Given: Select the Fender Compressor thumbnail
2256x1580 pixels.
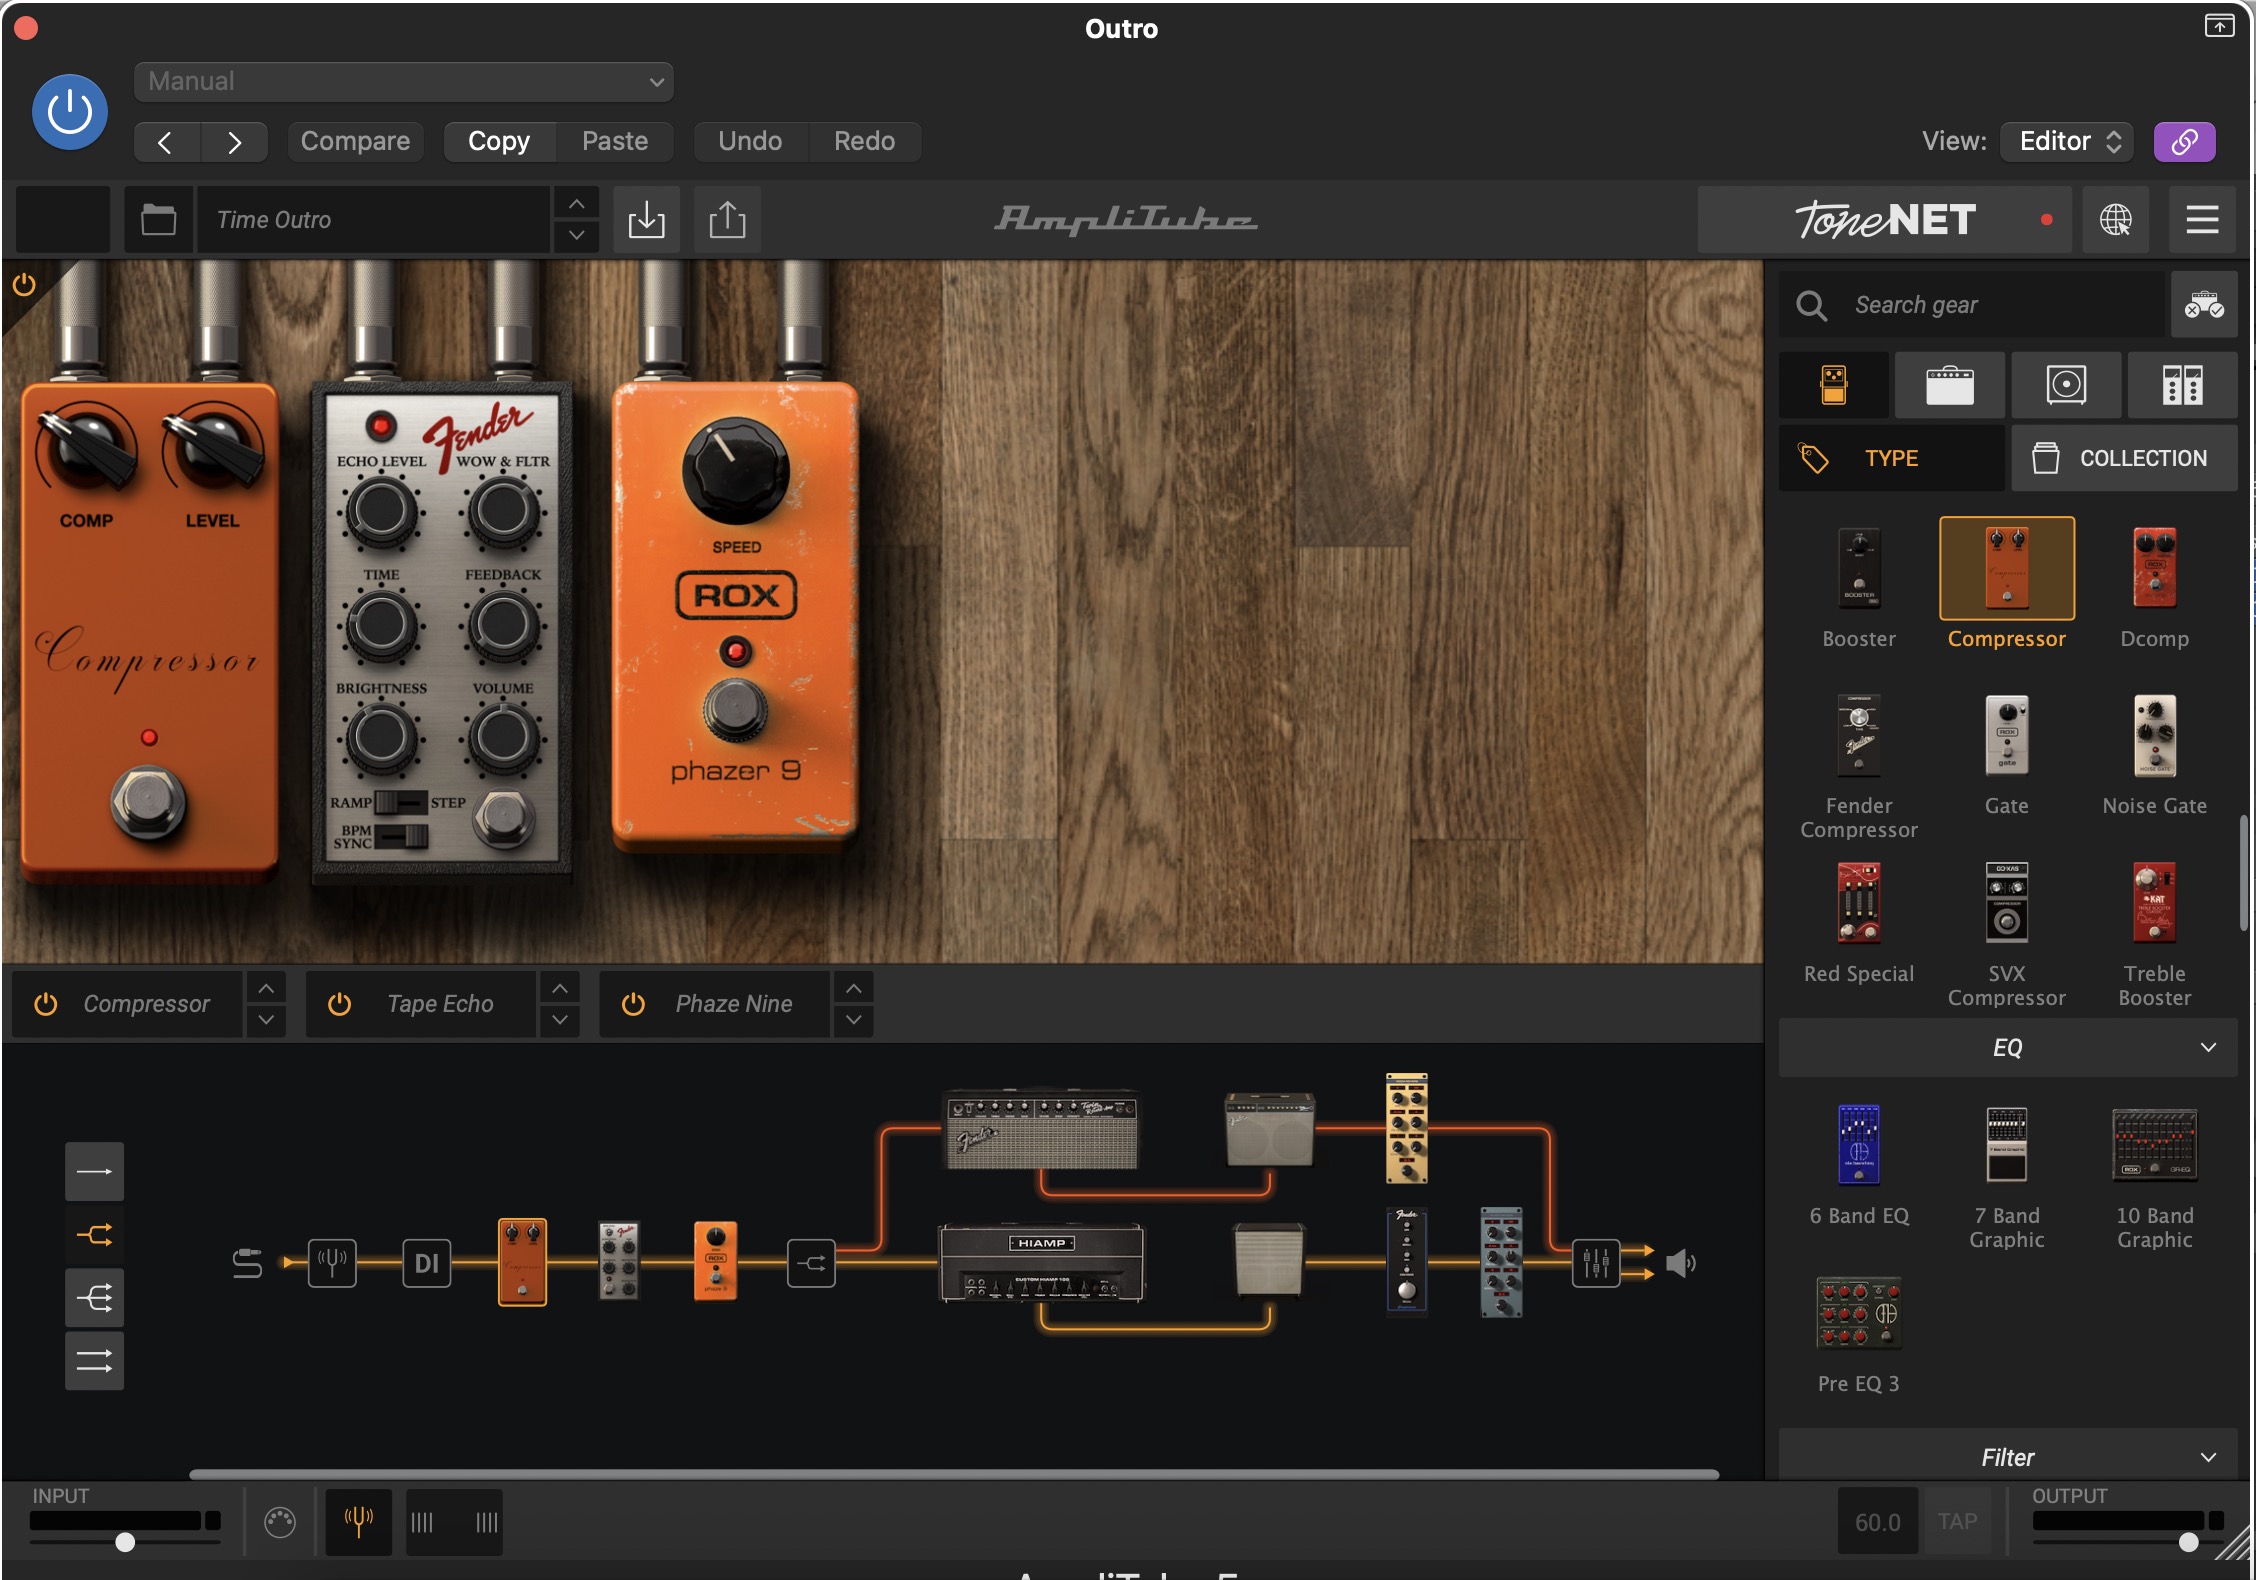Looking at the screenshot, I should (1859, 735).
